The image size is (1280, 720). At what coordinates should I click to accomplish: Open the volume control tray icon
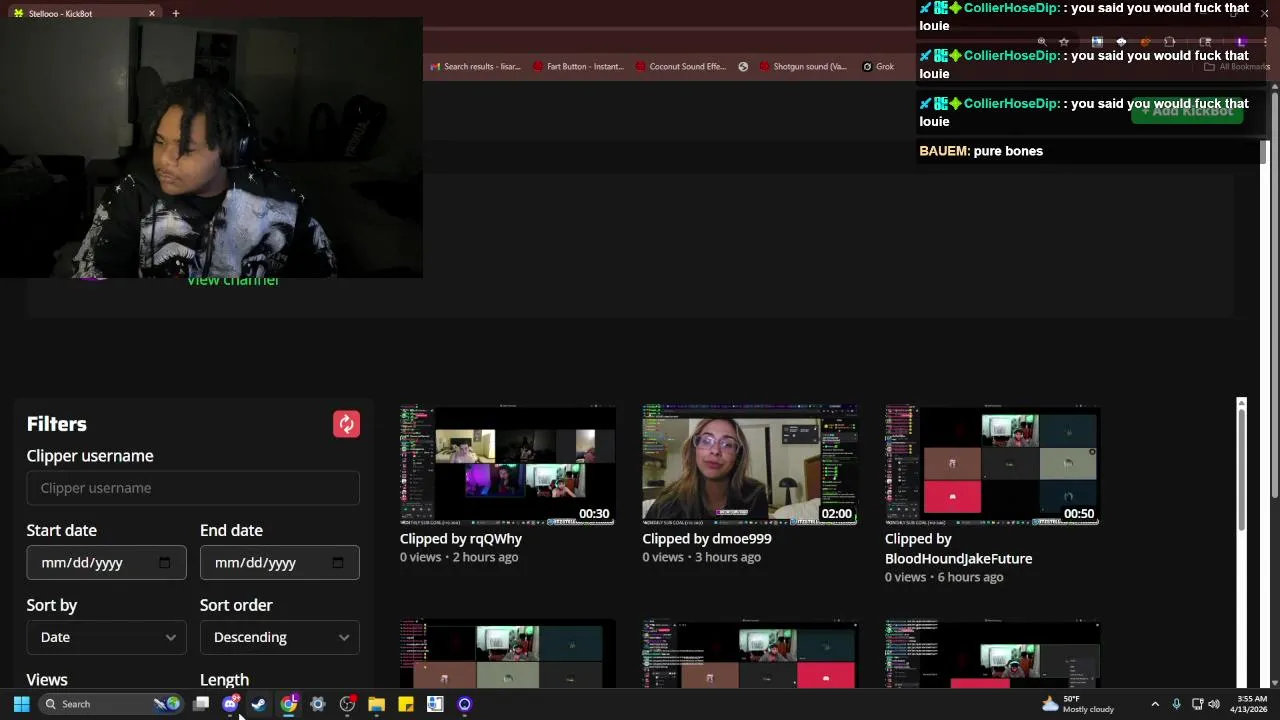(x=1214, y=704)
